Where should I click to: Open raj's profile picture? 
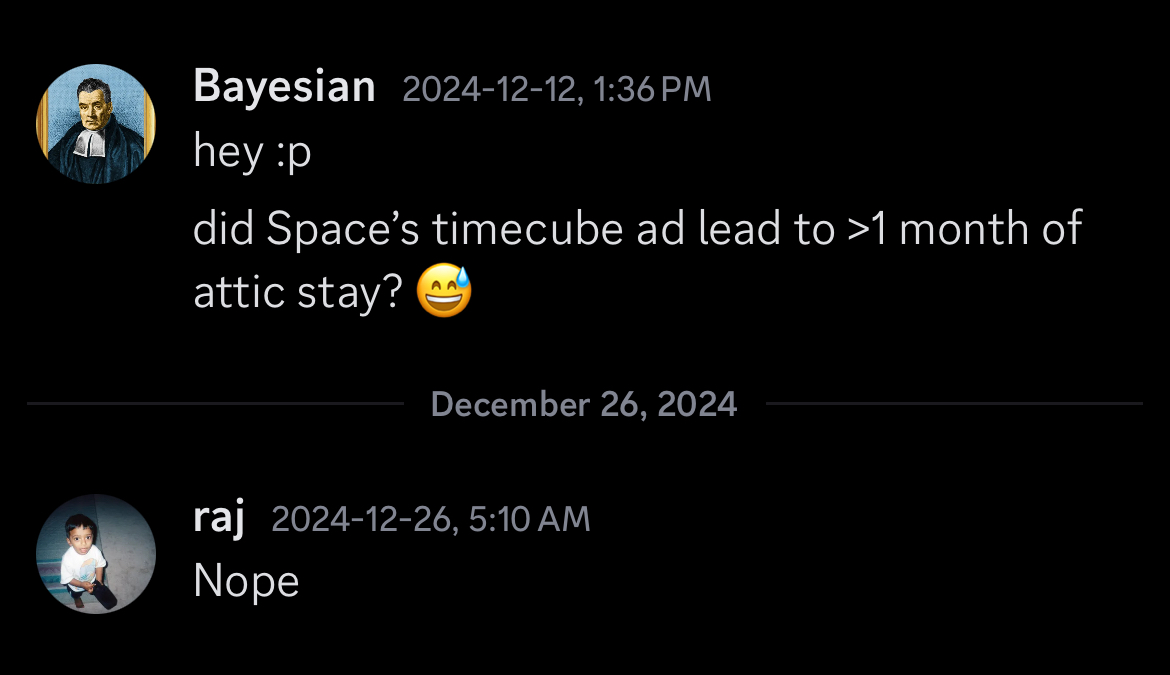click(x=96, y=553)
